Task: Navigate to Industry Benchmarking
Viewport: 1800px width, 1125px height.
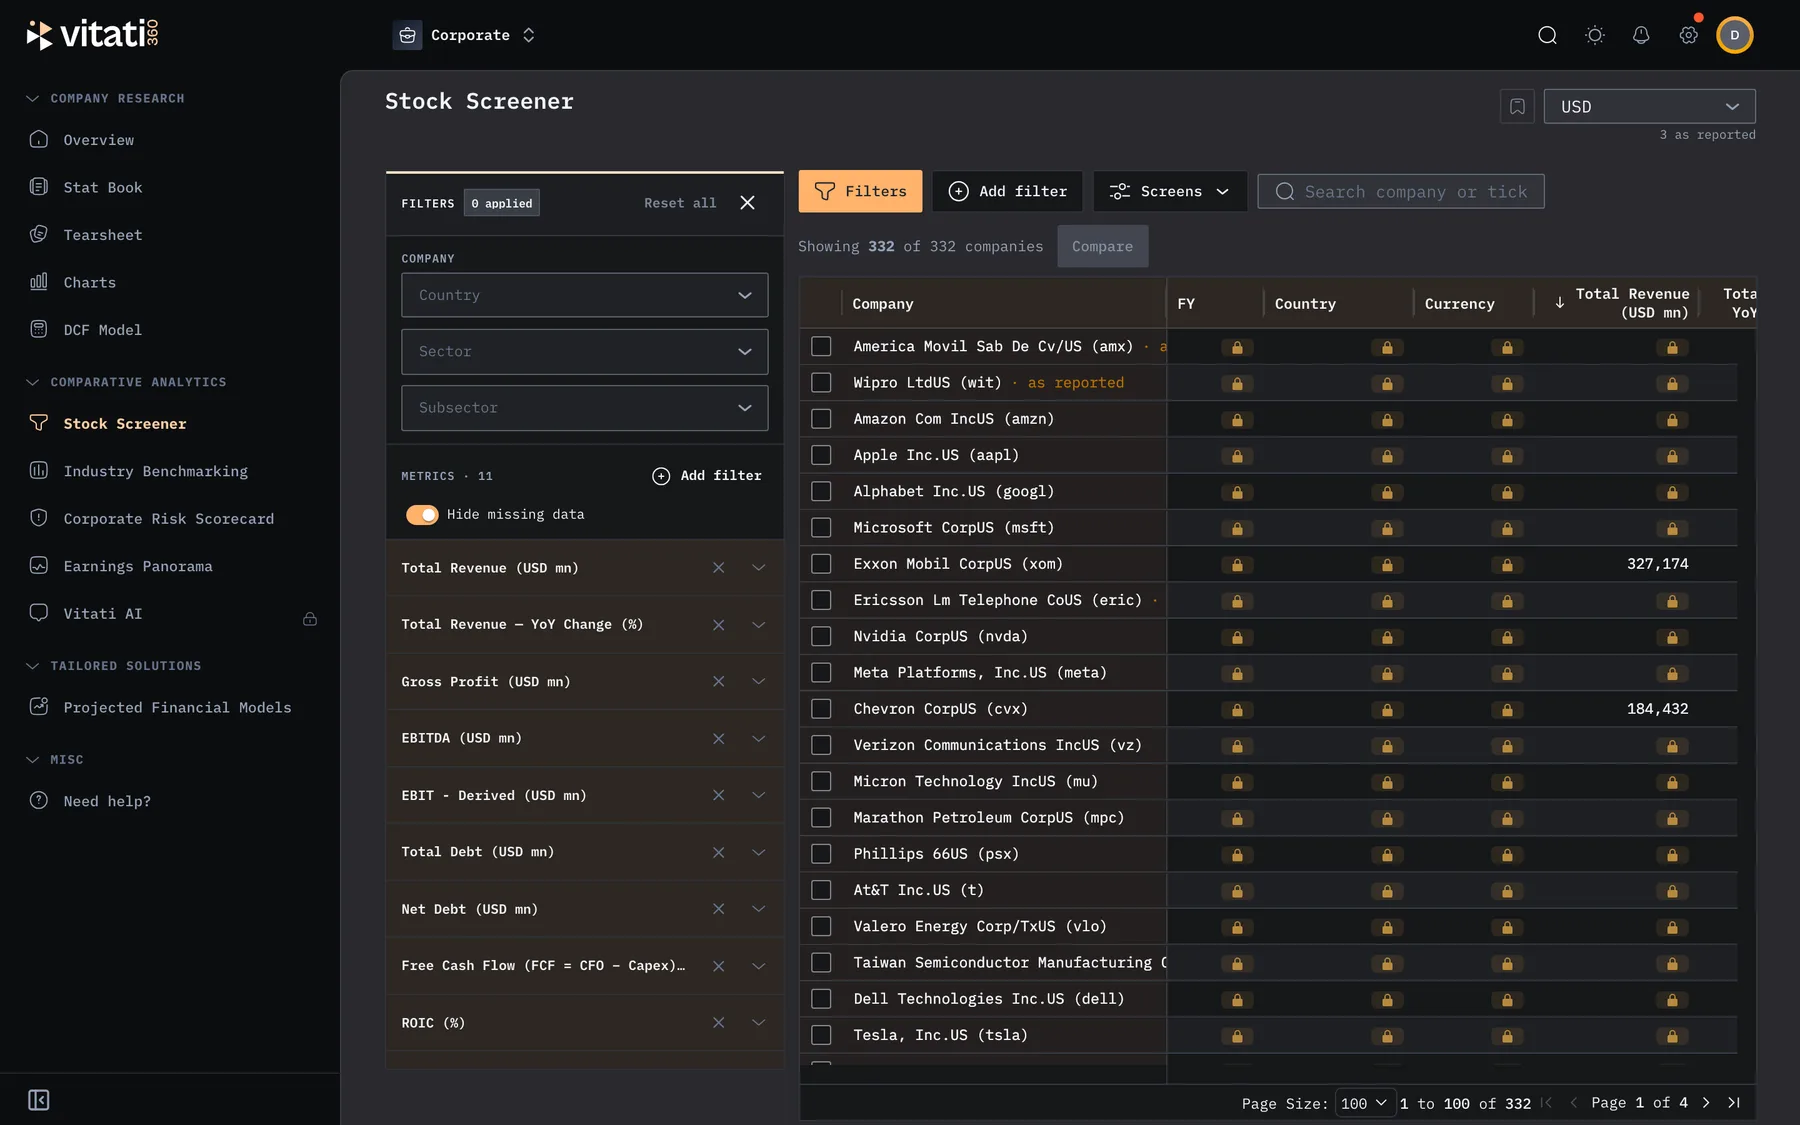Action: point(155,471)
